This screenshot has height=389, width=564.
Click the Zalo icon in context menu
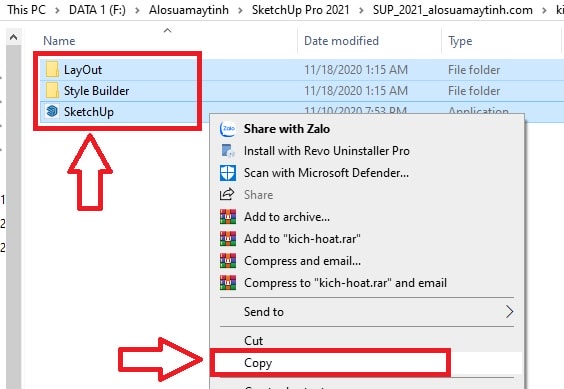[x=228, y=129]
